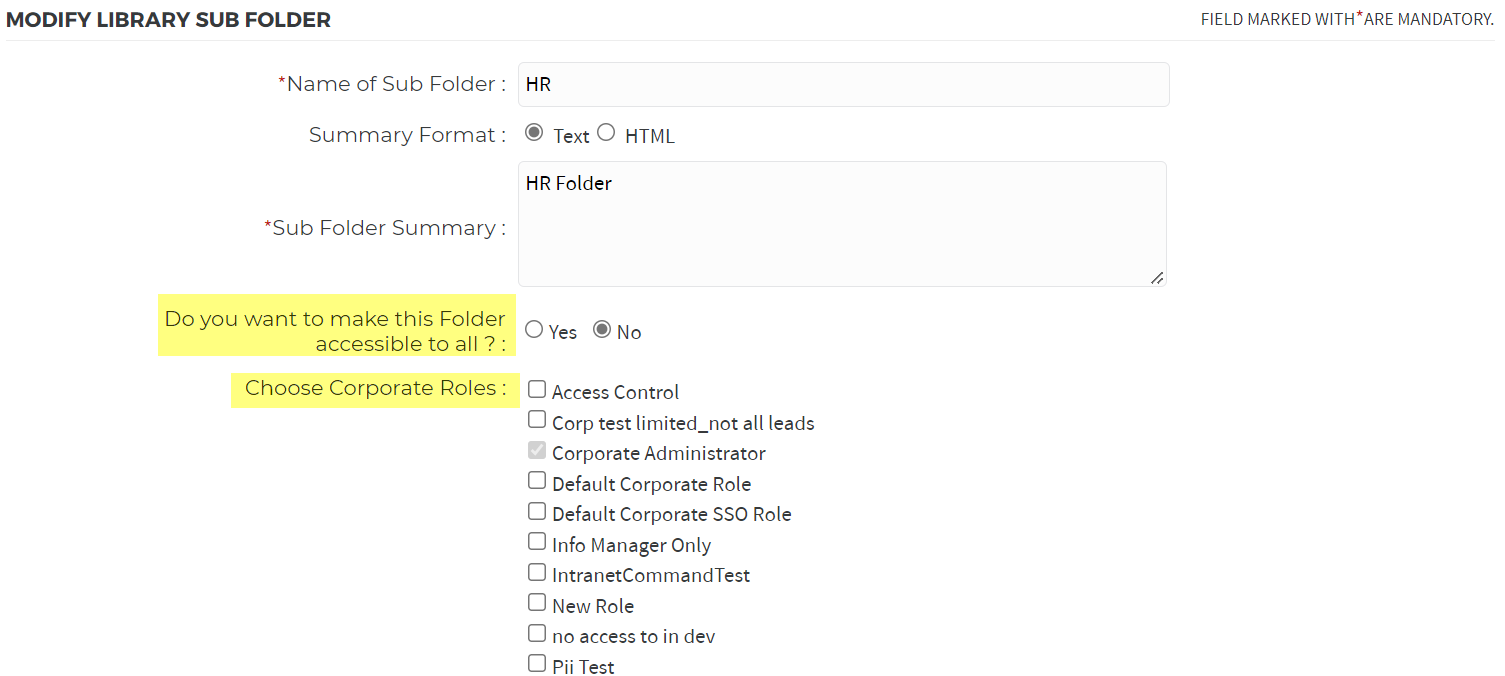
Task: Check Corp test limited_not all leads checkbox
Action: click(537, 420)
